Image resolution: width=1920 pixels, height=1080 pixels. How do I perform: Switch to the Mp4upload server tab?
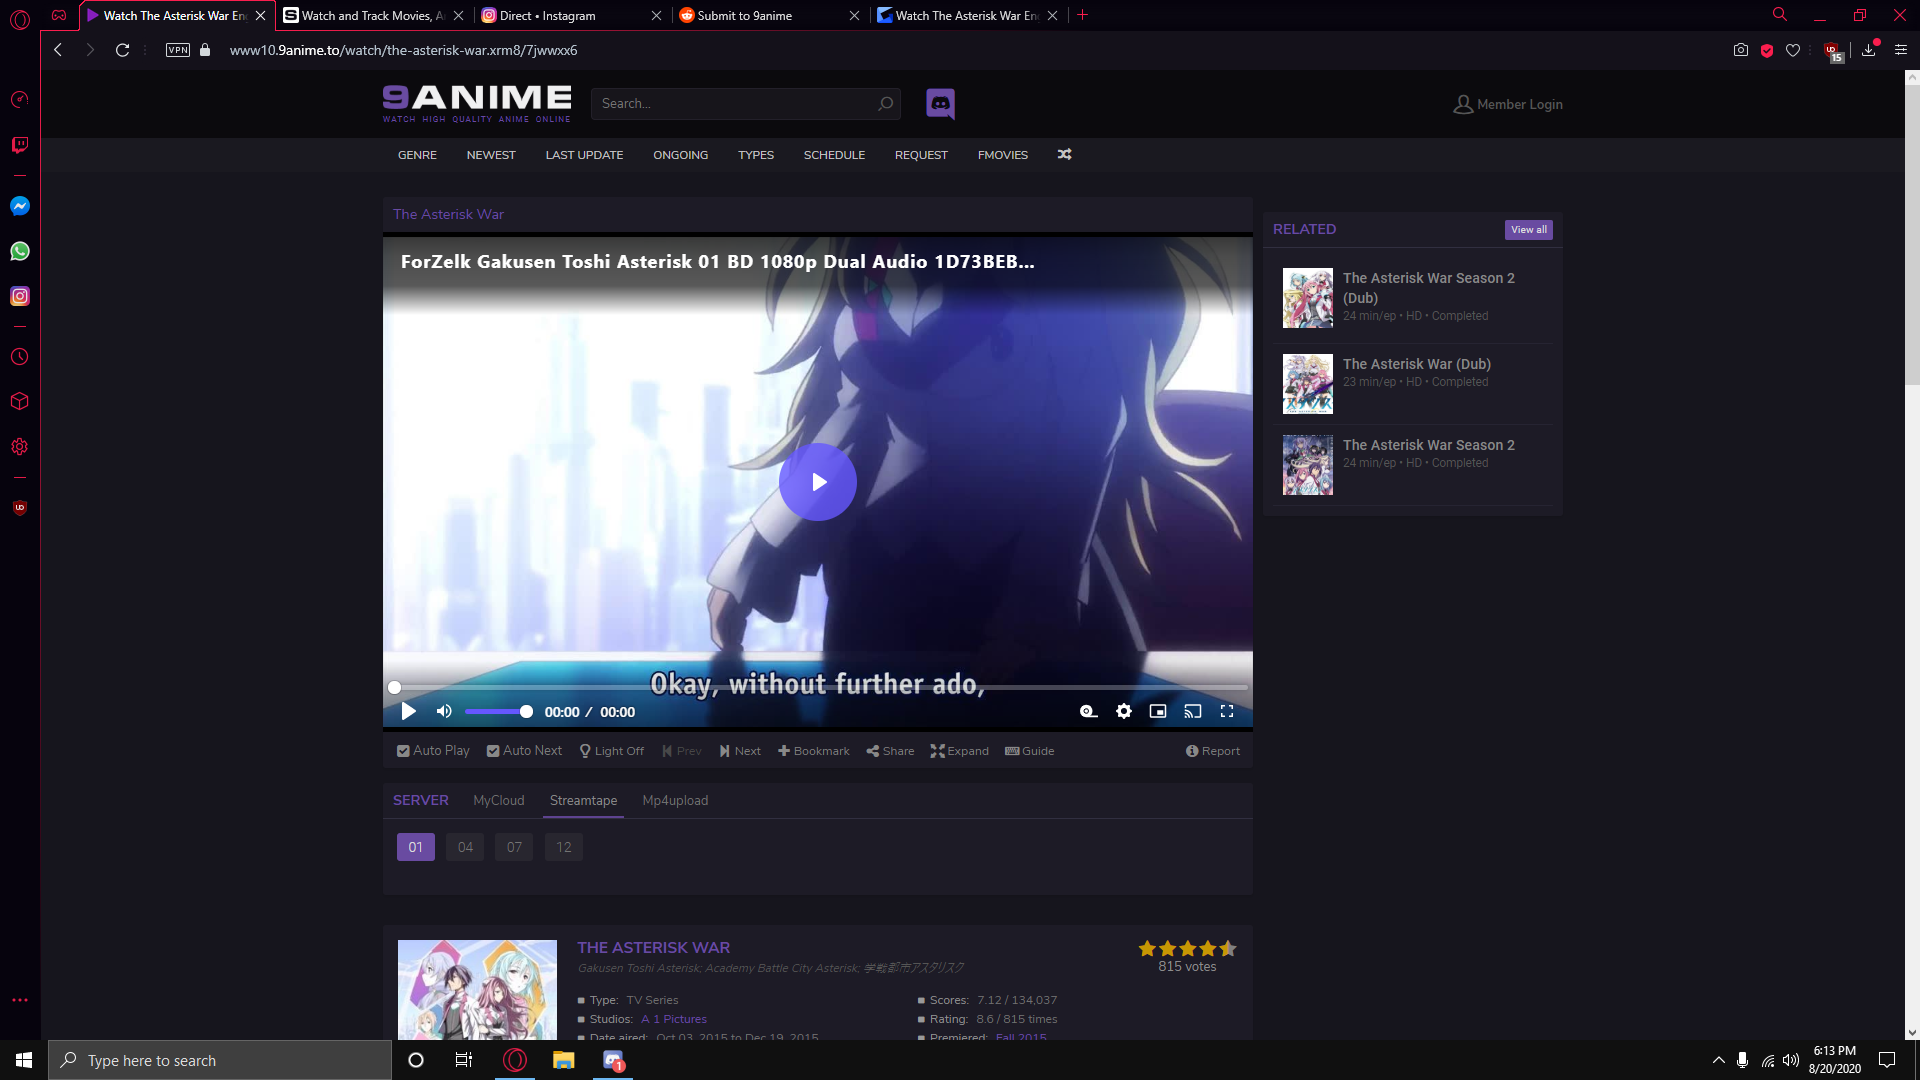pyautogui.click(x=675, y=800)
